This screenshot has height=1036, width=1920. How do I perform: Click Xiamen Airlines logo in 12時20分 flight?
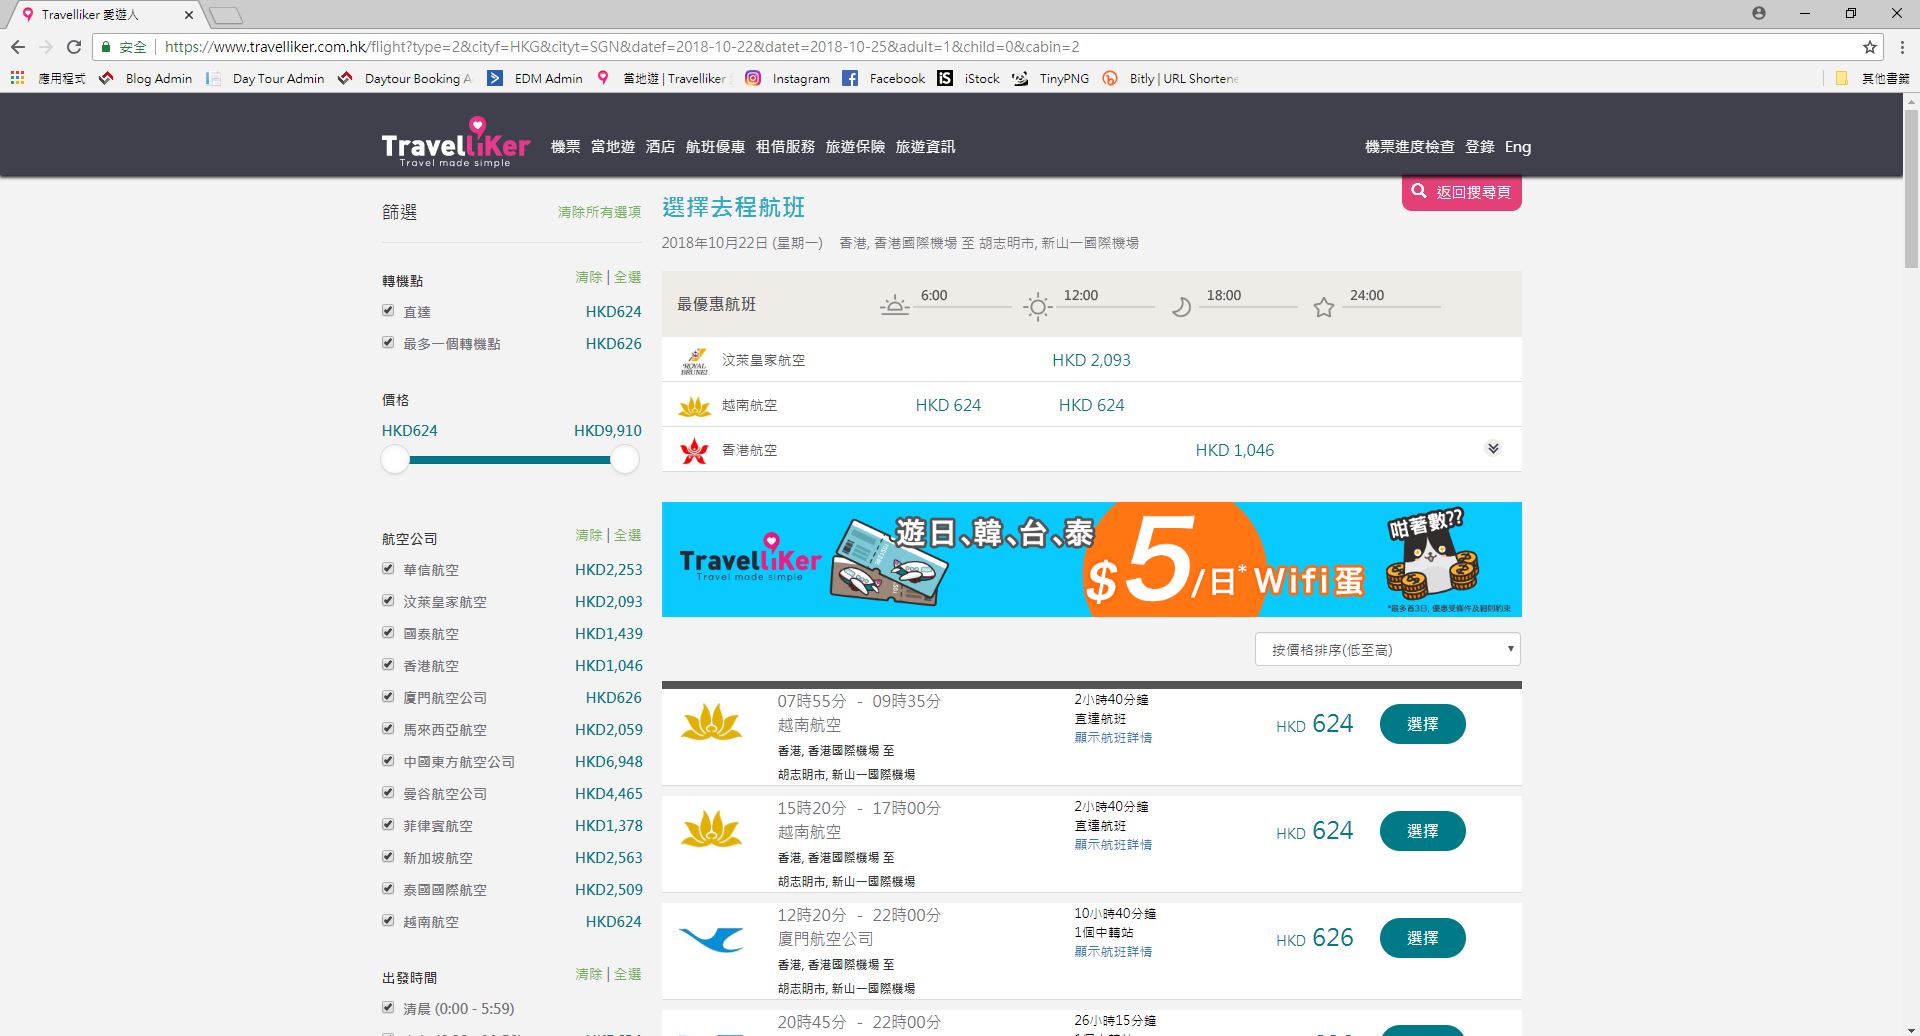point(711,939)
